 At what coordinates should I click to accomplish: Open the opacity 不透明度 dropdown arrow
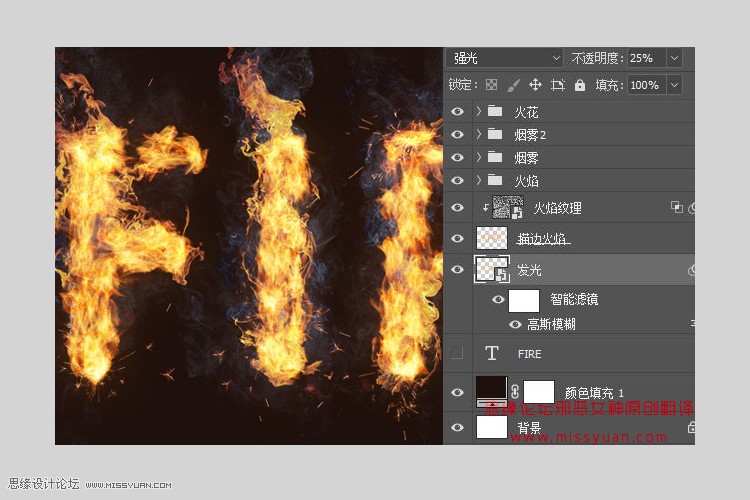point(674,58)
